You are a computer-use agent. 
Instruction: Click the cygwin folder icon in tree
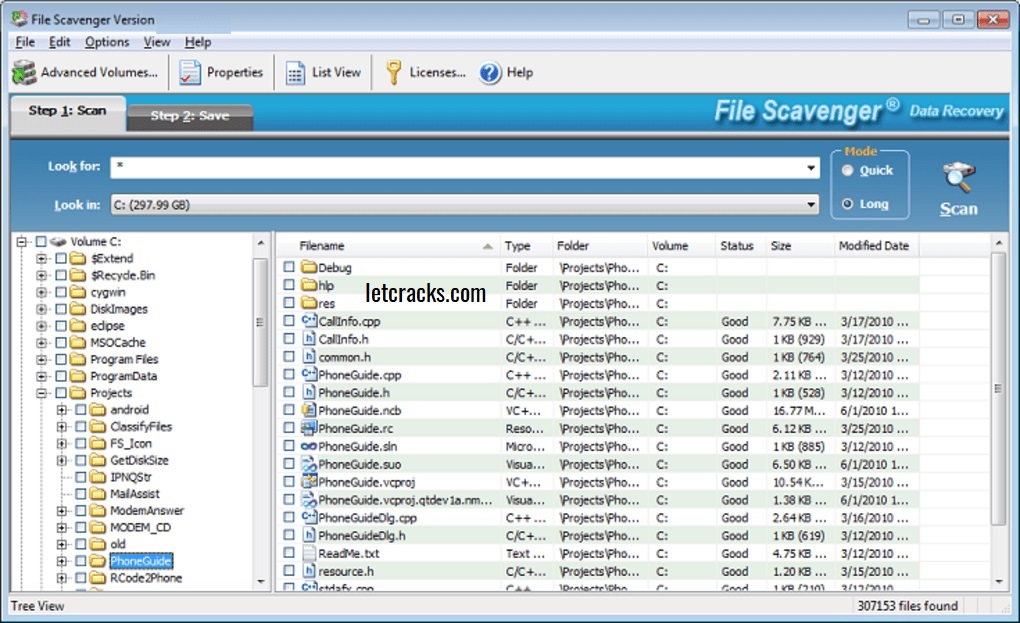(78, 292)
